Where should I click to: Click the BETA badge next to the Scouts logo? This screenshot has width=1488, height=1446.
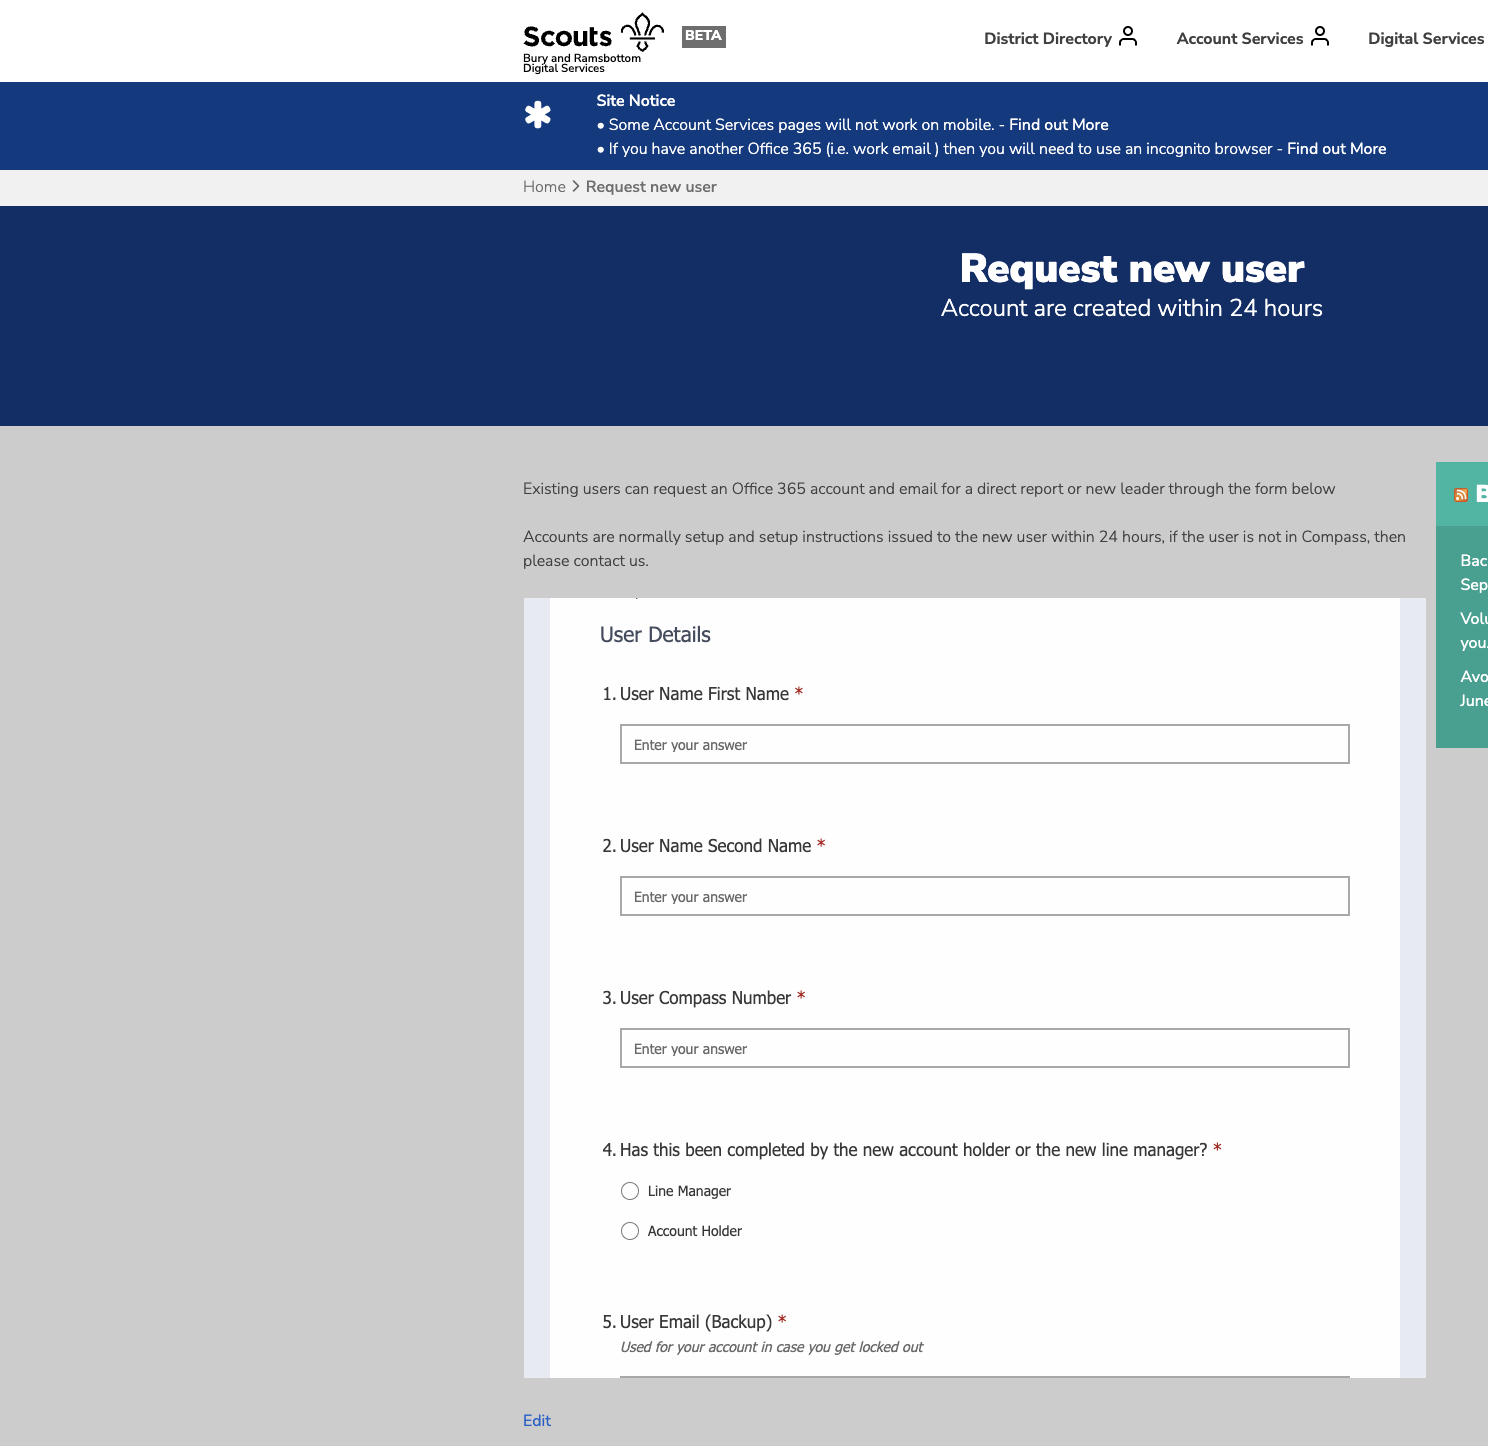702,36
